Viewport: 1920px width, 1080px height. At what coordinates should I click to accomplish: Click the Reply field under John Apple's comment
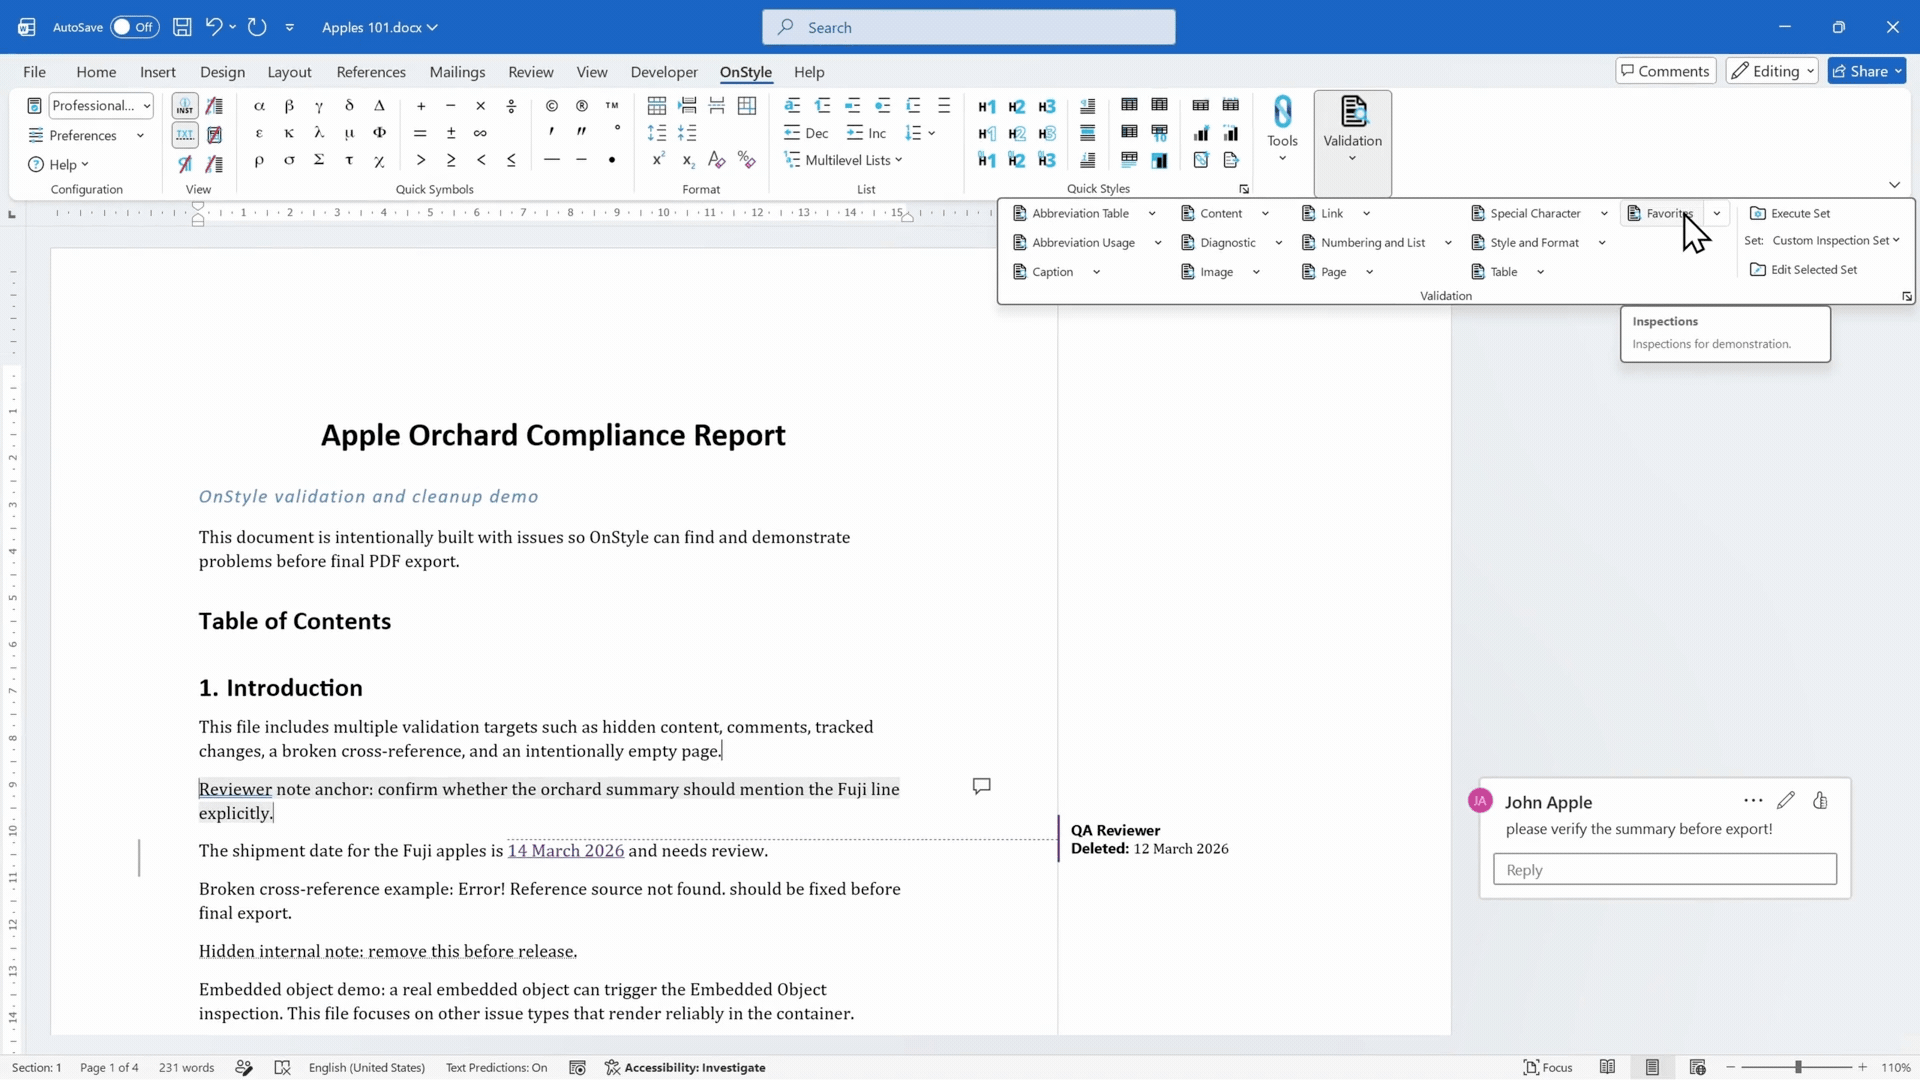point(1664,869)
